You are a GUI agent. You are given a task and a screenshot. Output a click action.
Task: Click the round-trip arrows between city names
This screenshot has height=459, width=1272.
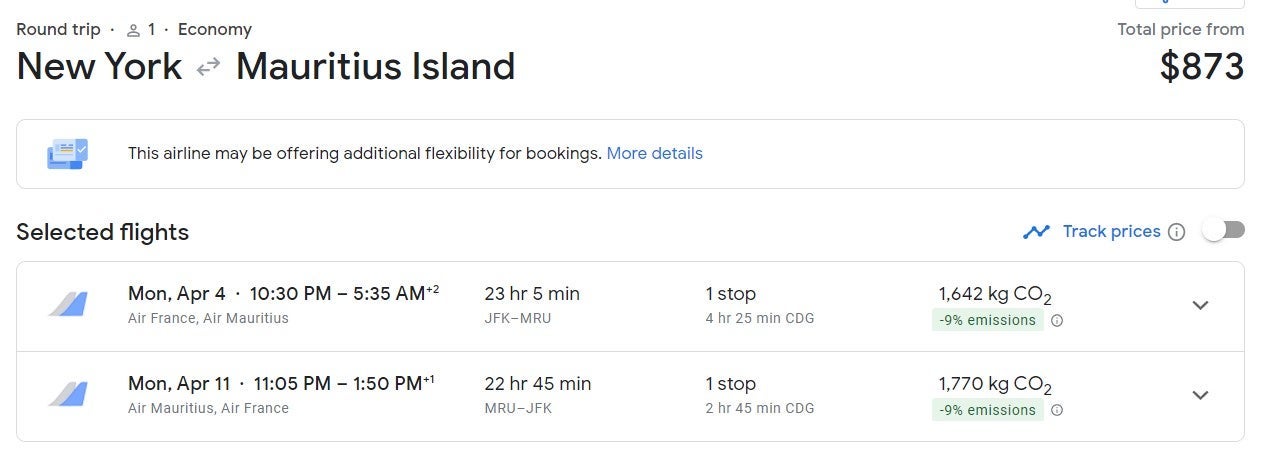[208, 67]
